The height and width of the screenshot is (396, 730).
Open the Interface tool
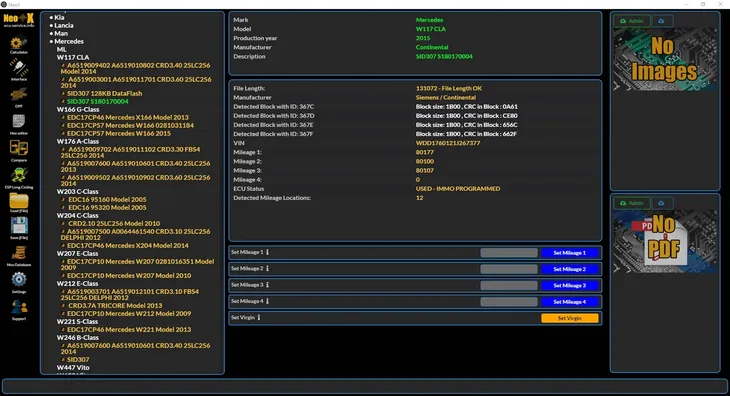coord(19,68)
